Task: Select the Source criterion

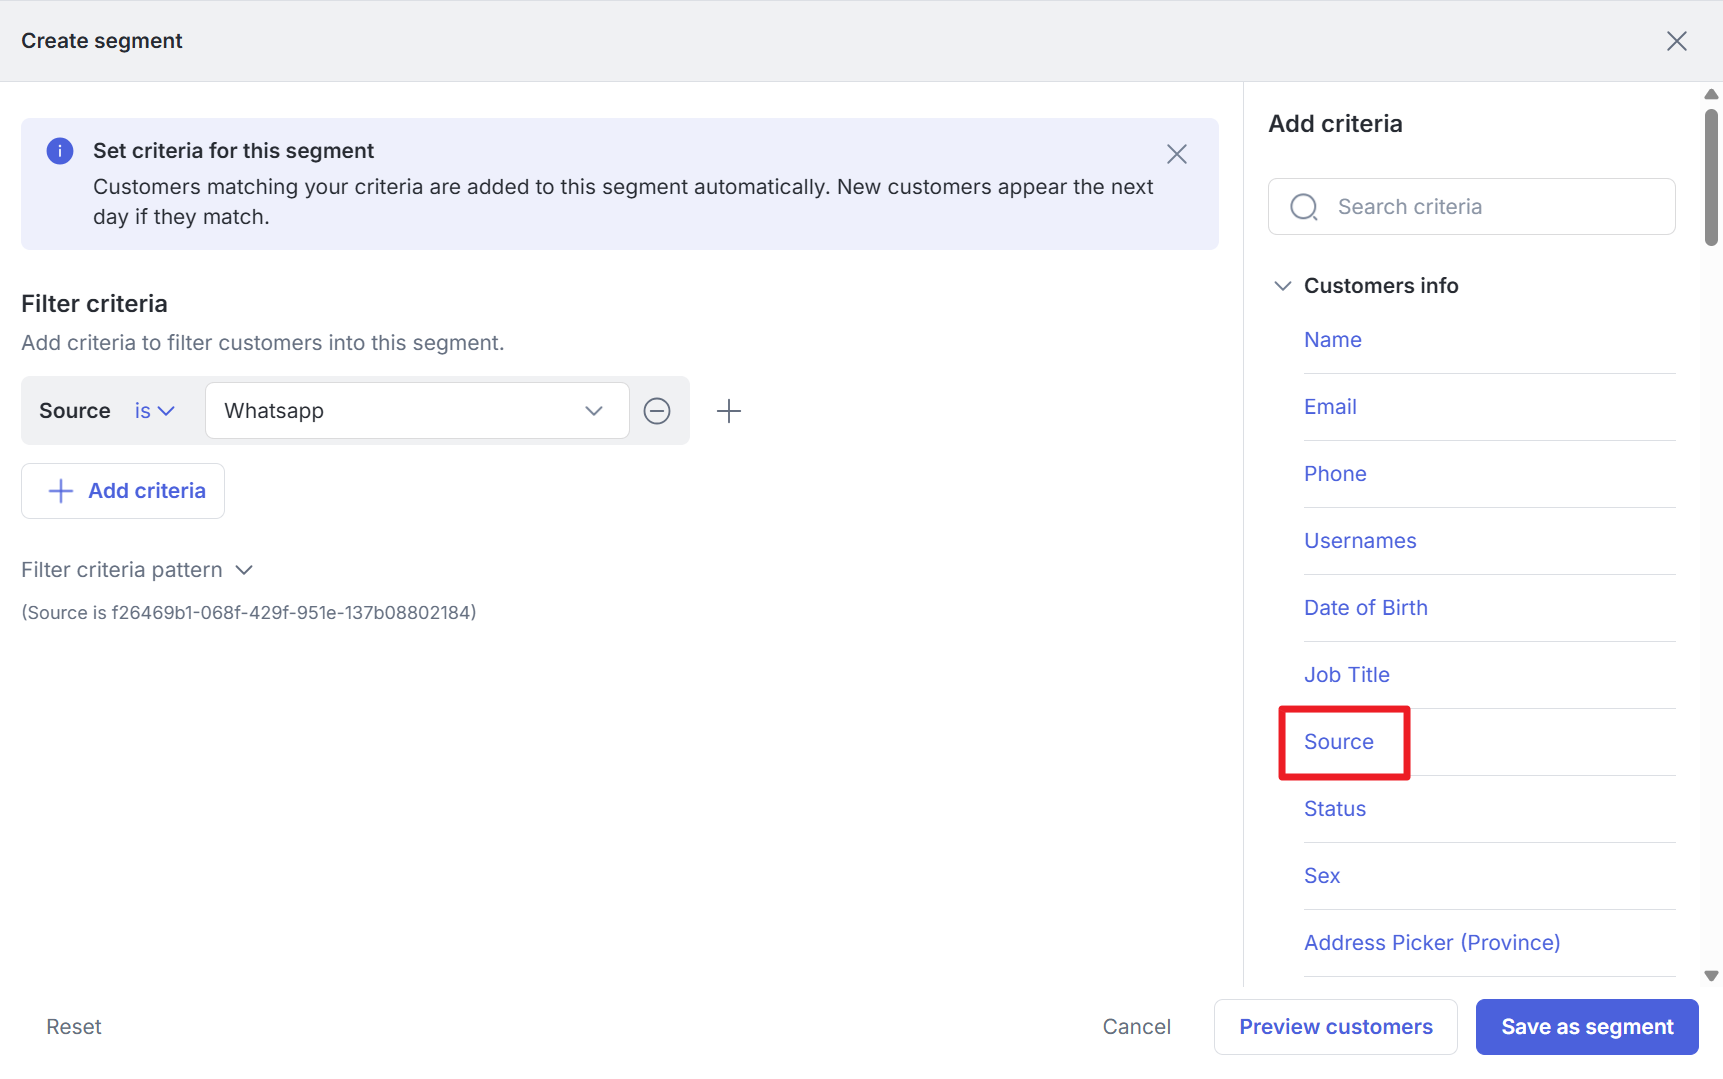Action: click(x=1339, y=742)
